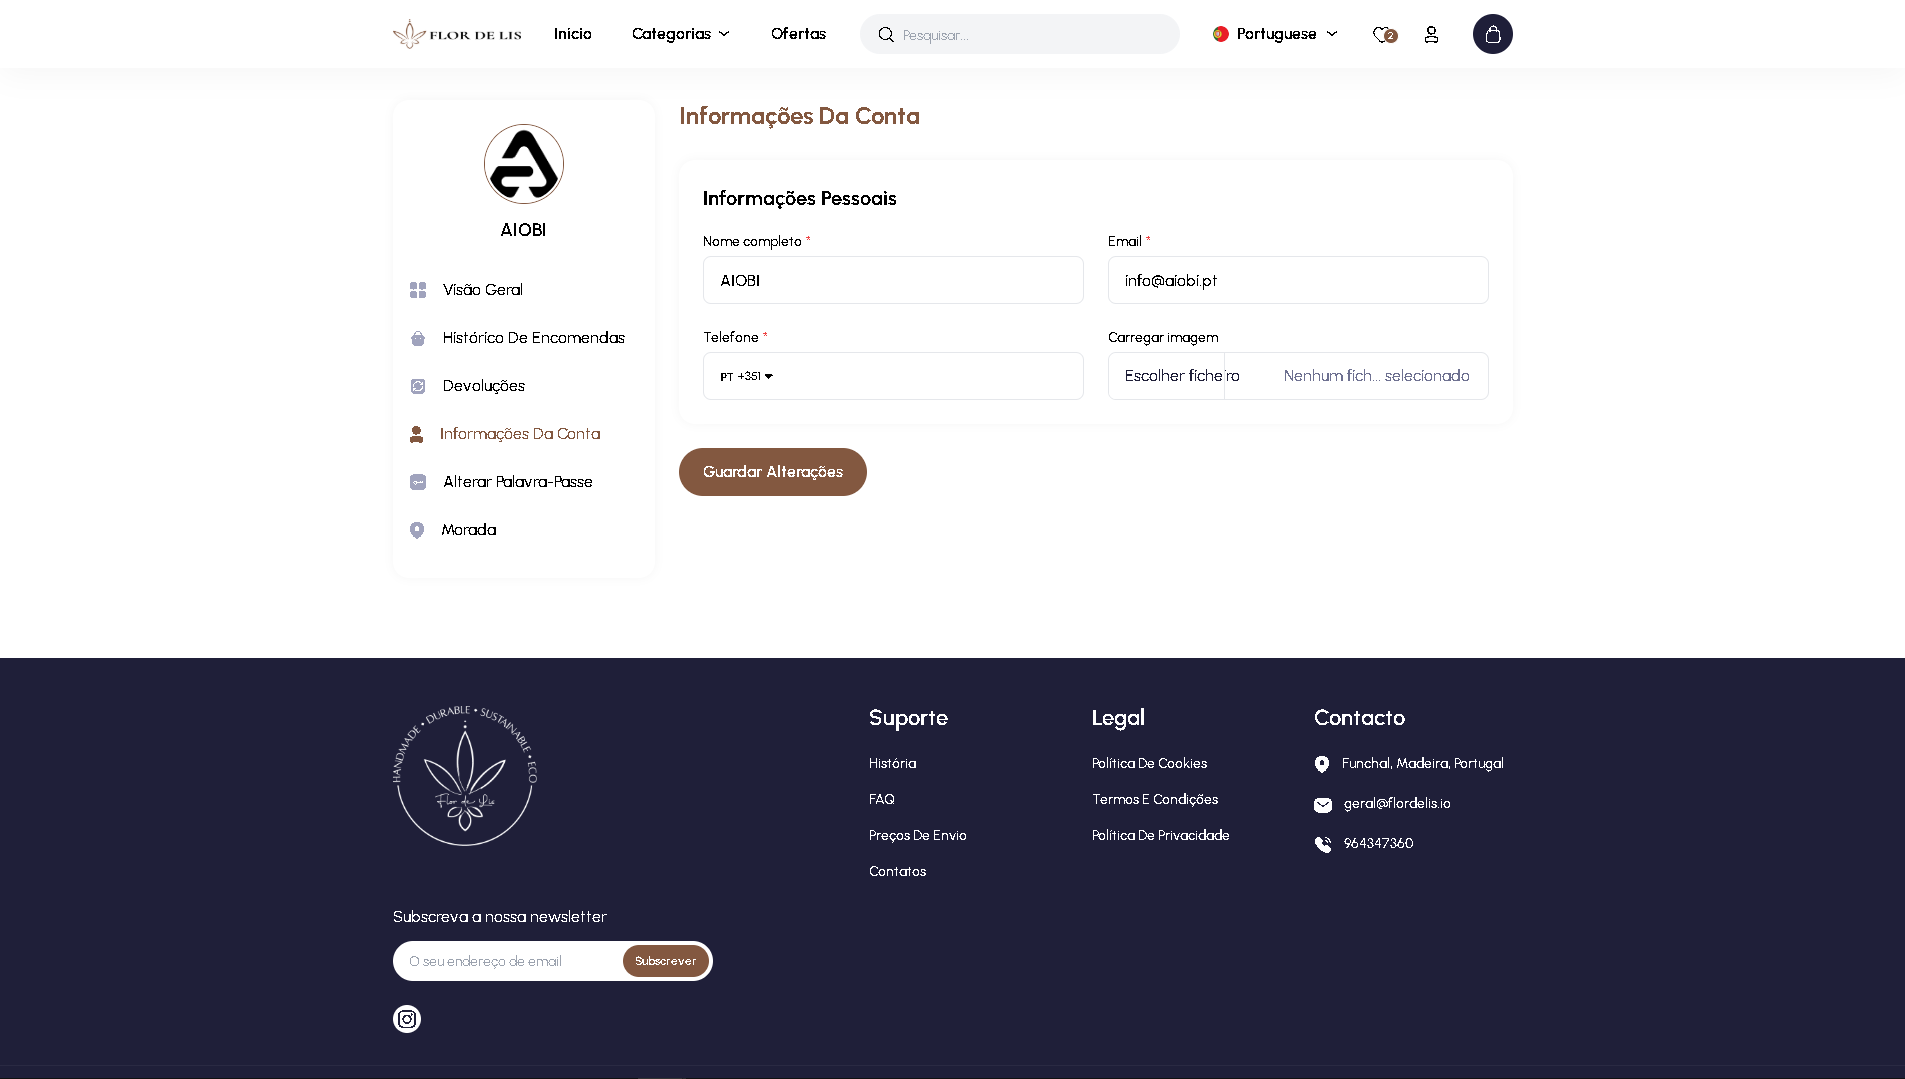Open the wishlist with 2 items
1905x1079 pixels.
coord(1383,34)
